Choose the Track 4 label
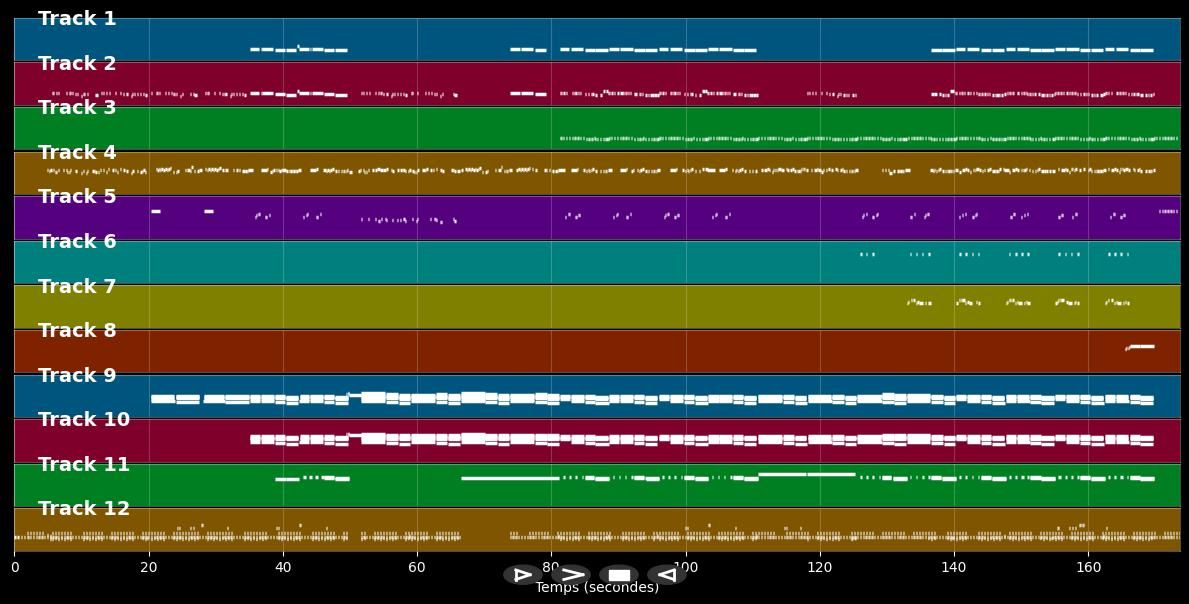 point(77,153)
